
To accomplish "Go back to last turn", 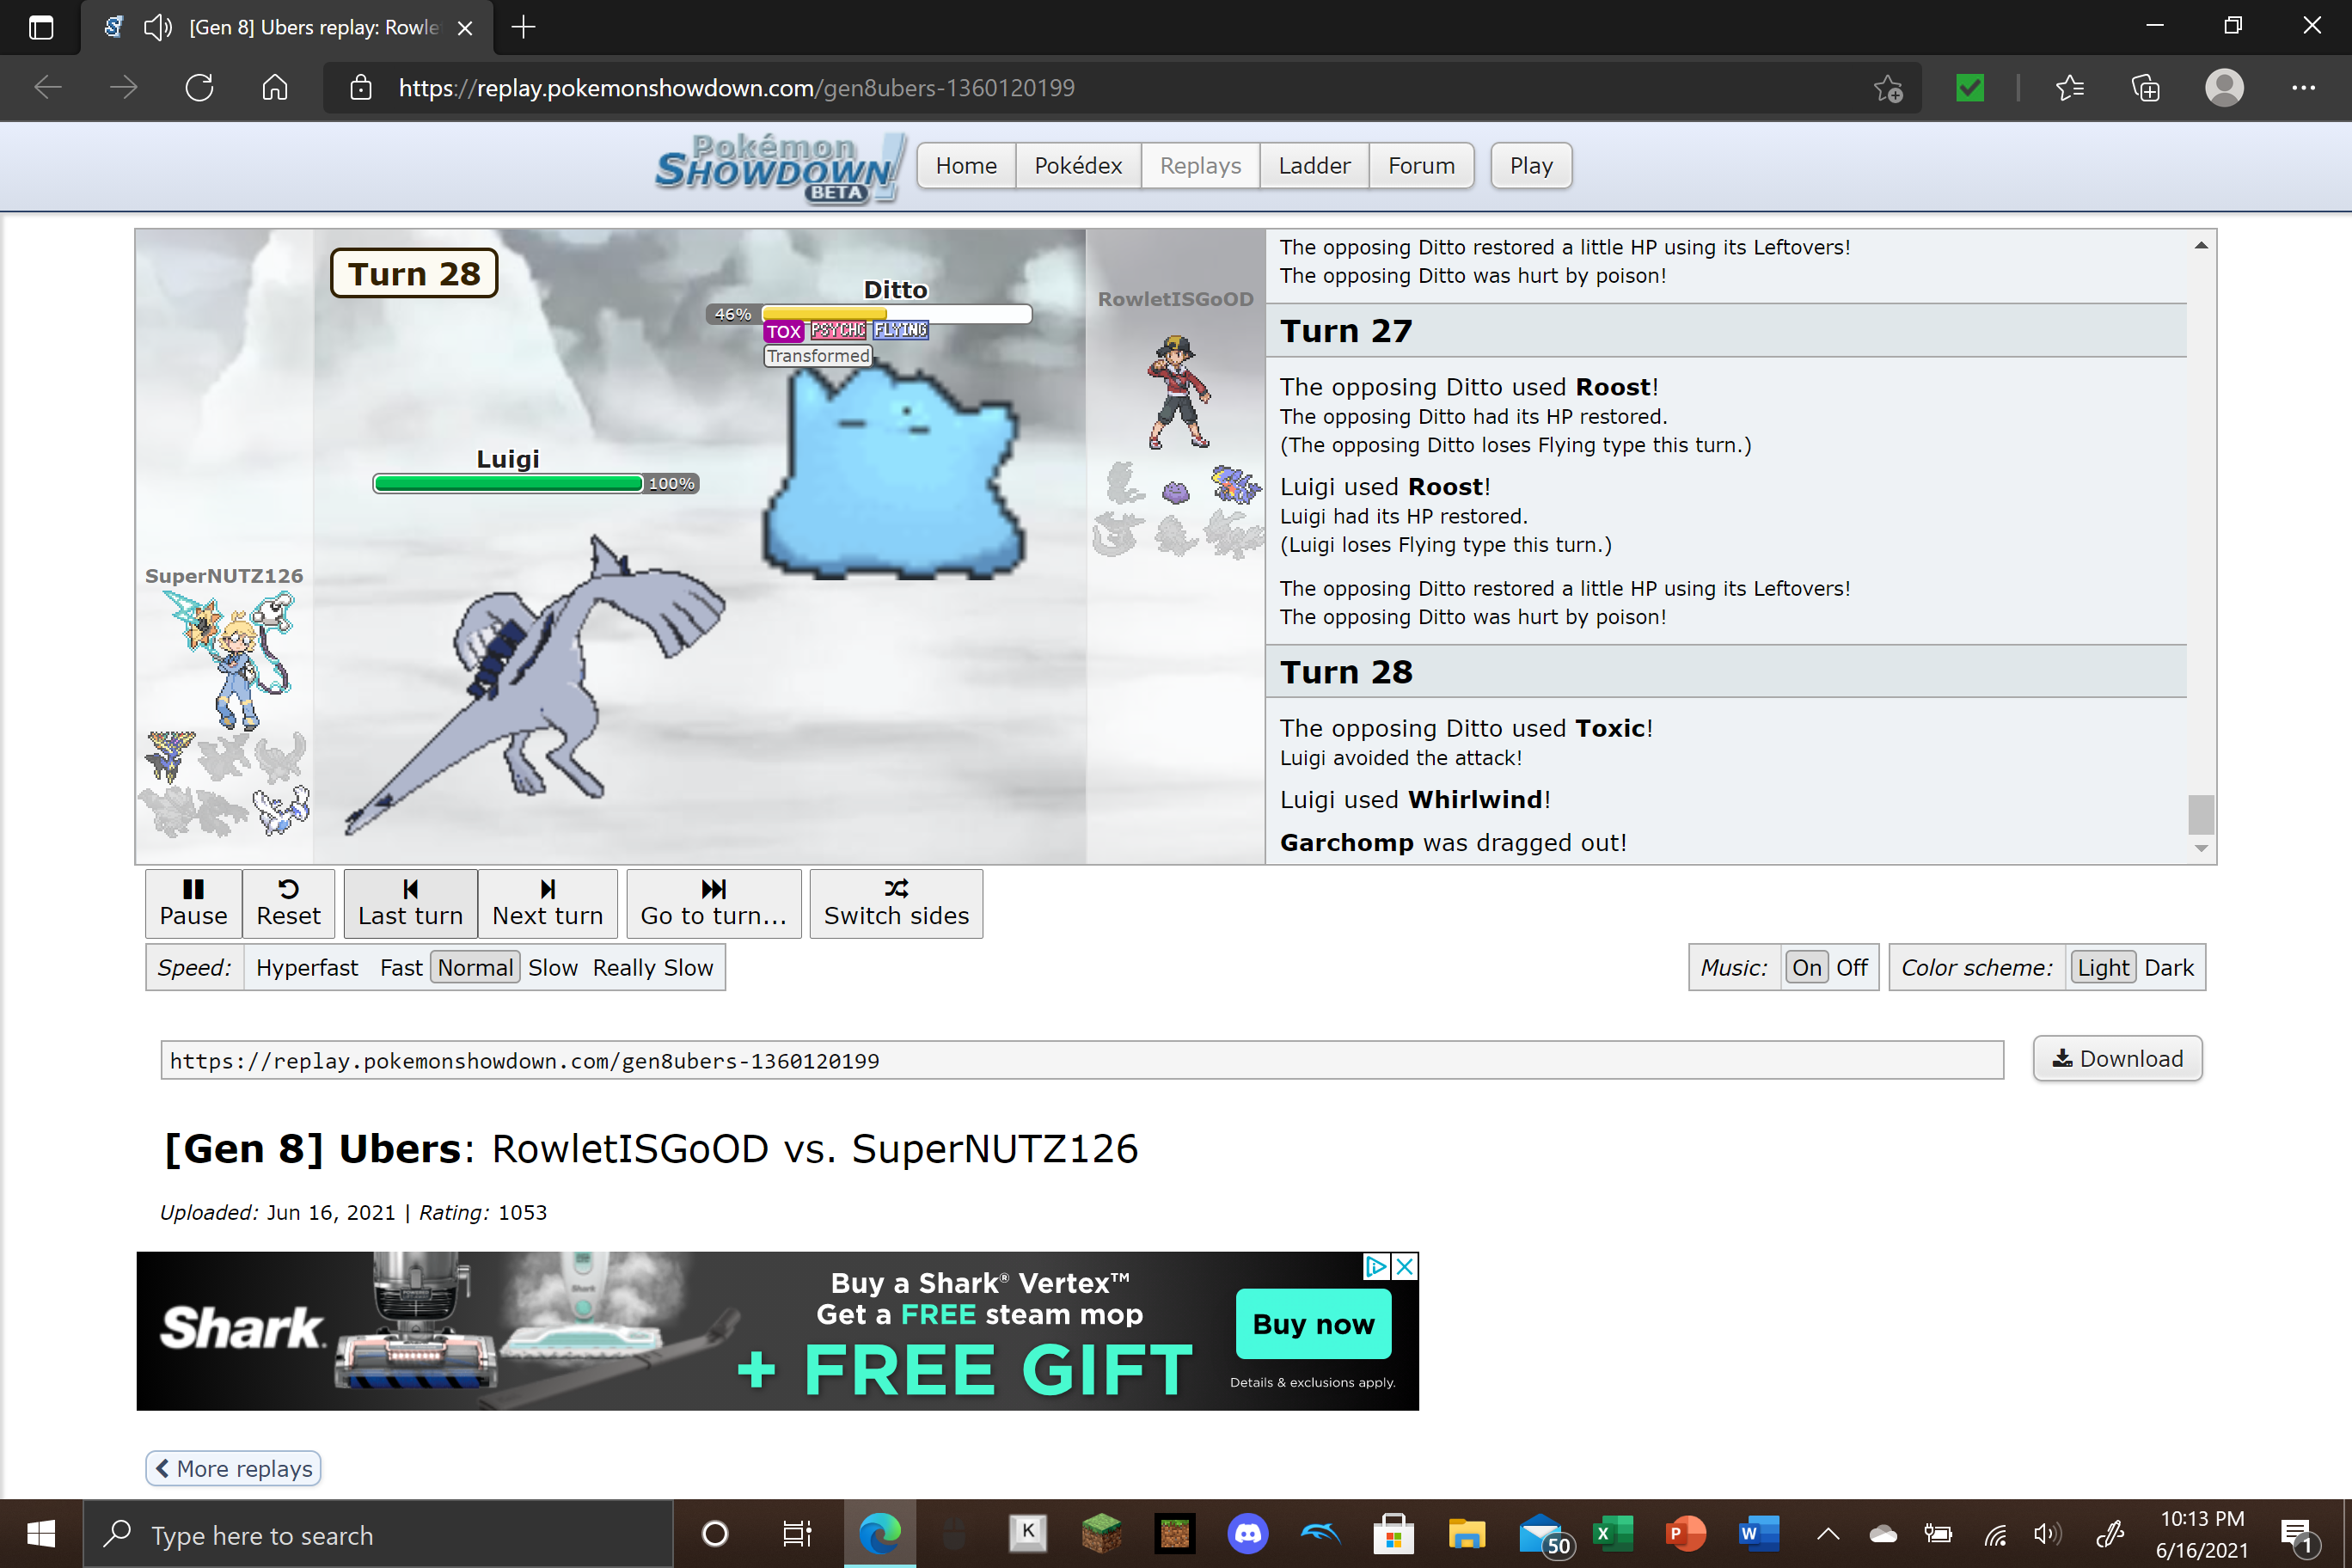I will (x=410, y=903).
